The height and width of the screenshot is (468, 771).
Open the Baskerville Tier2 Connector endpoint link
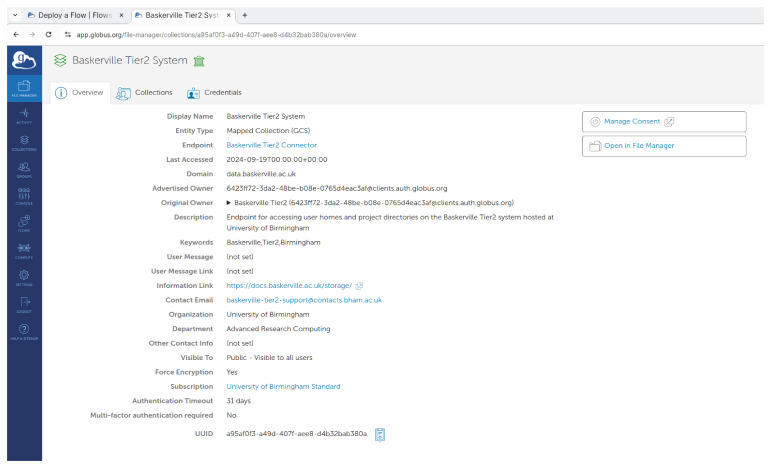tap(271, 145)
